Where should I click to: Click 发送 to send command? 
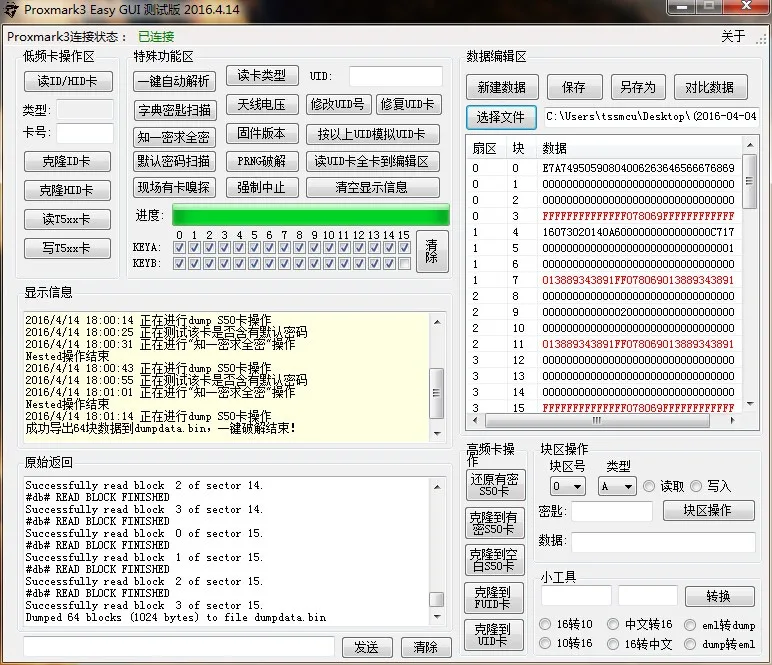pyautogui.click(x=367, y=647)
